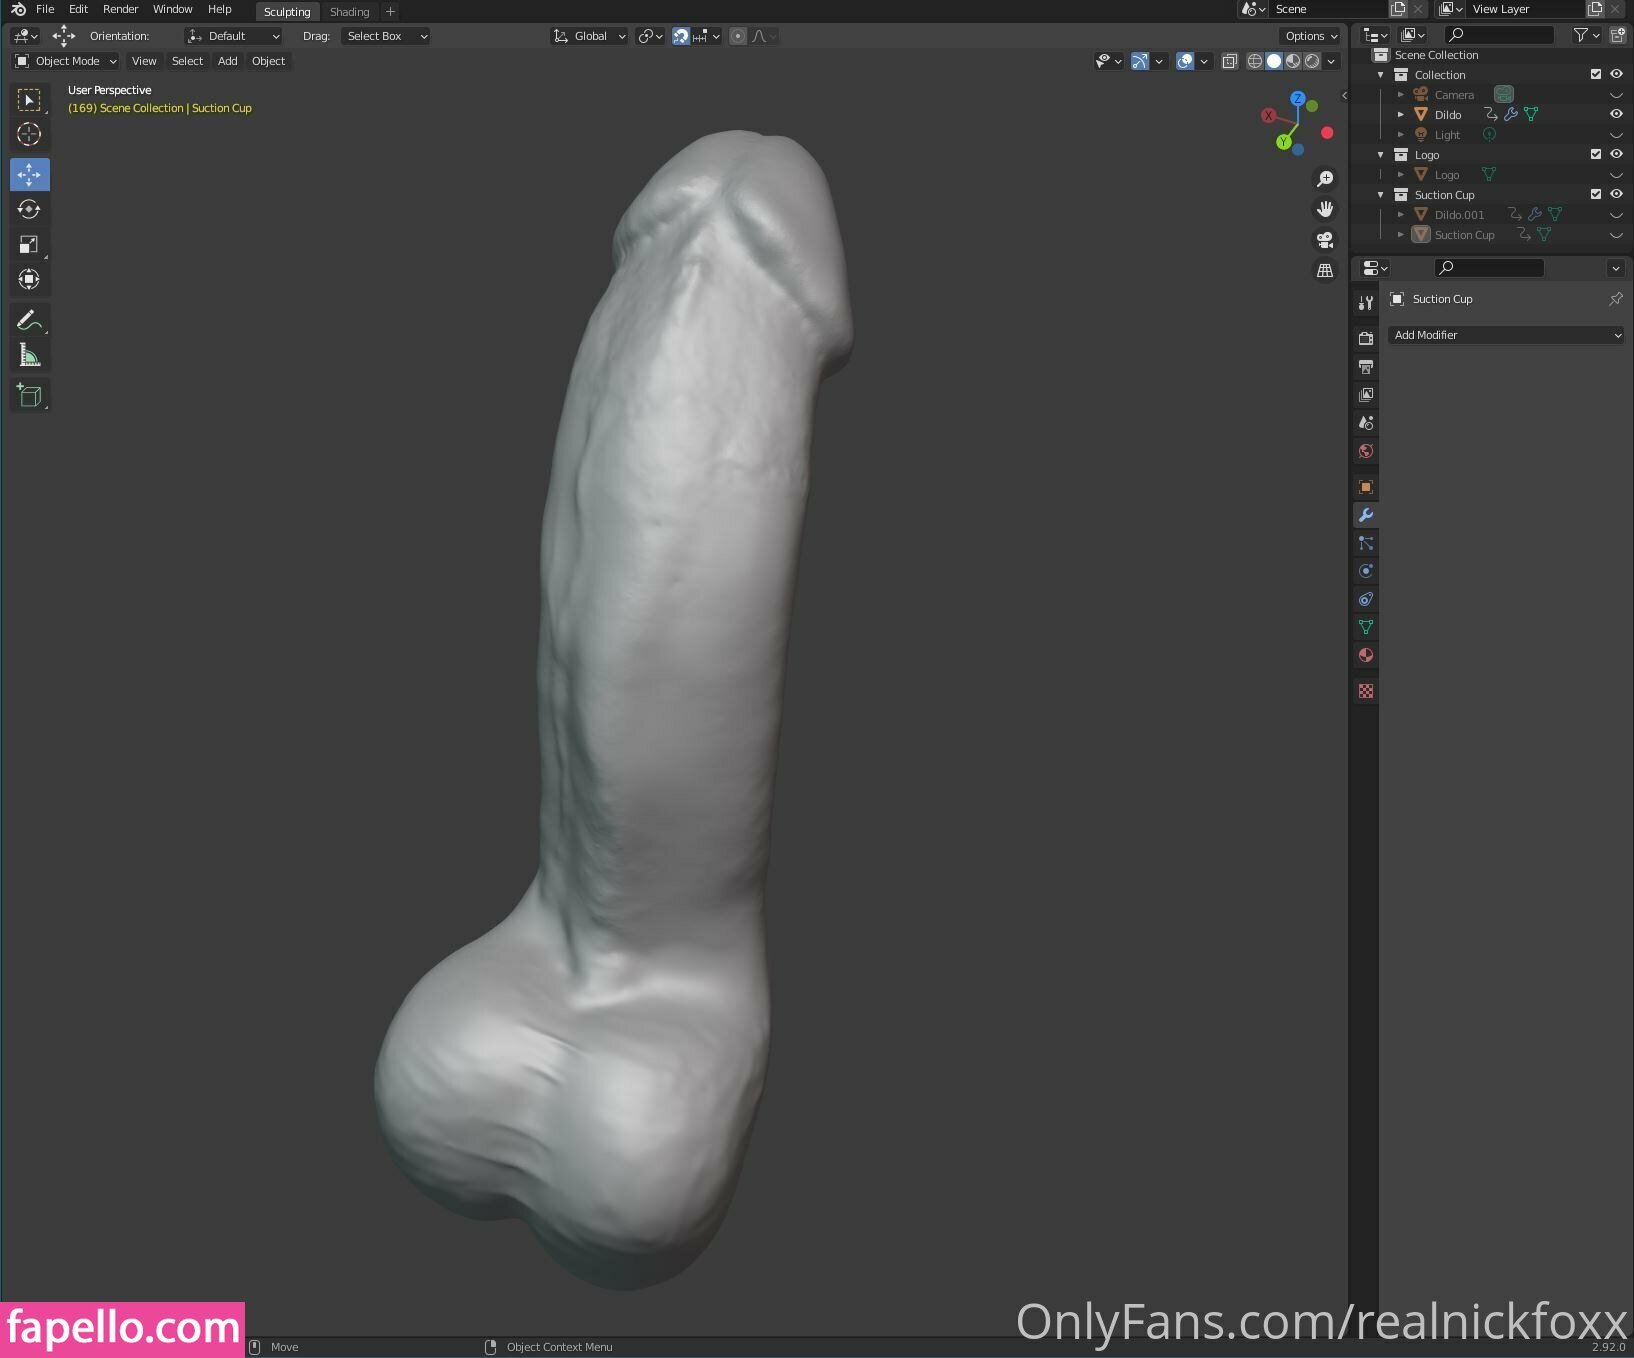
Task: Switch to rendered viewport shading
Action: [1312, 61]
